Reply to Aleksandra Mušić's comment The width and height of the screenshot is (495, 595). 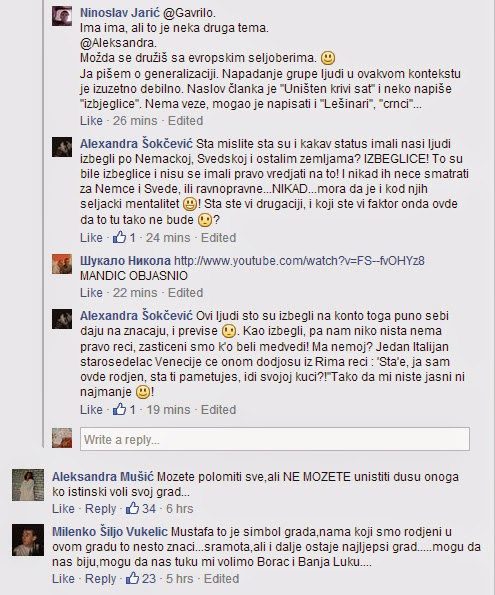point(101,508)
